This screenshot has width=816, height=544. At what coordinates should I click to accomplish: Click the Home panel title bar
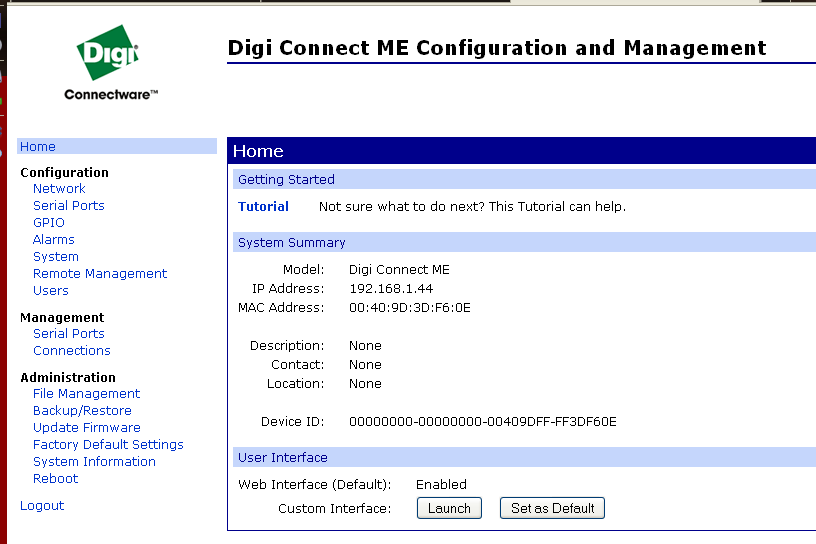tap(521, 151)
